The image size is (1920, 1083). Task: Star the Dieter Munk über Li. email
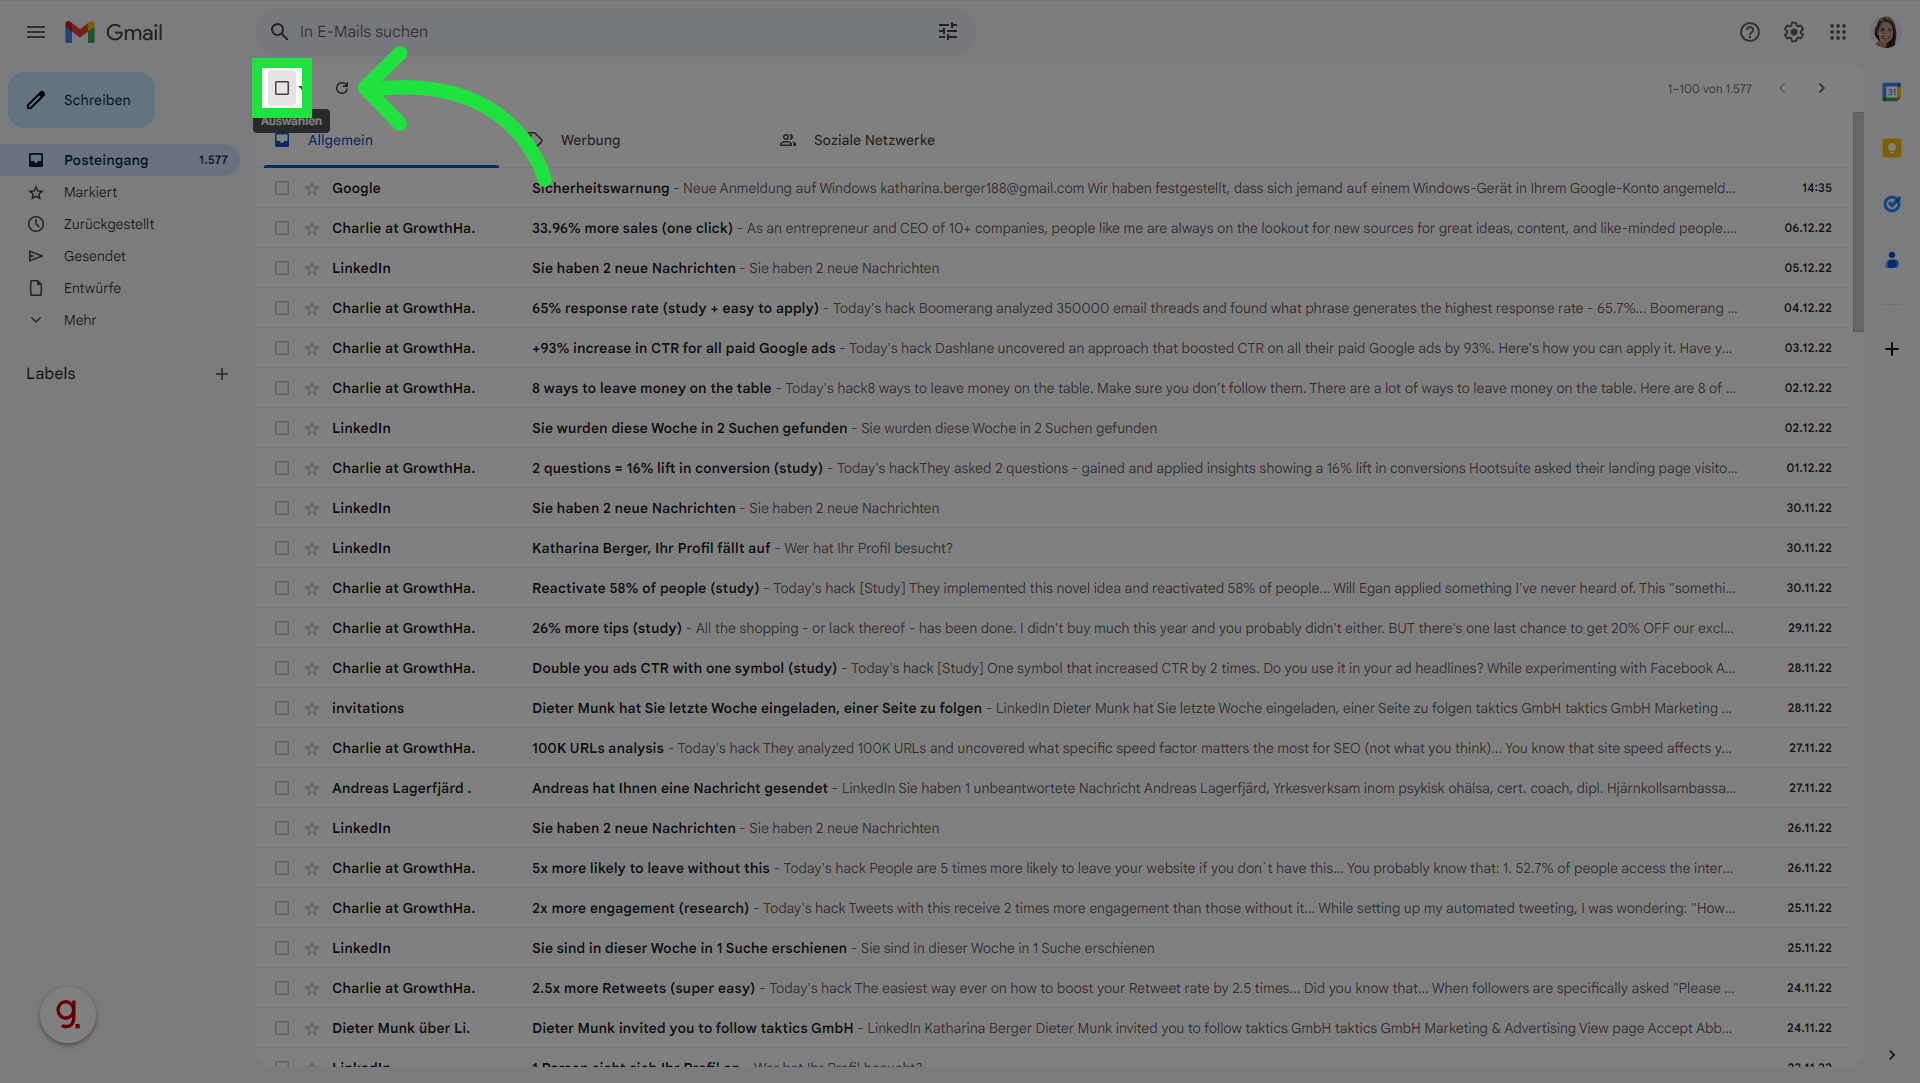point(312,1028)
